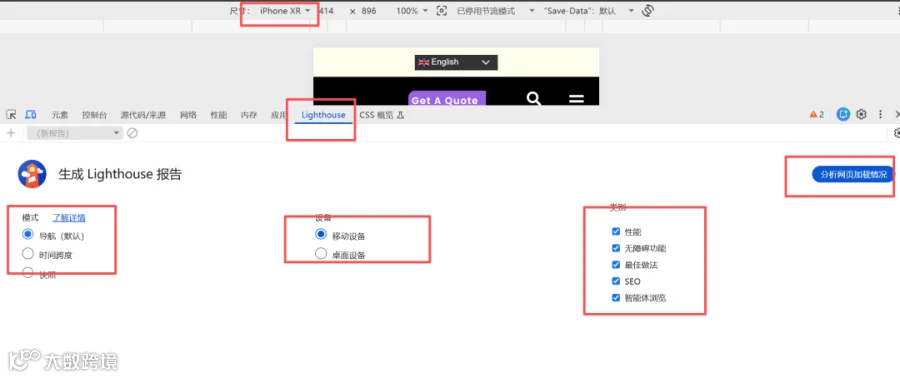Screen dimensions: 900x378
Task: Open the 100% zoom level dropdown
Action: tap(412, 11)
